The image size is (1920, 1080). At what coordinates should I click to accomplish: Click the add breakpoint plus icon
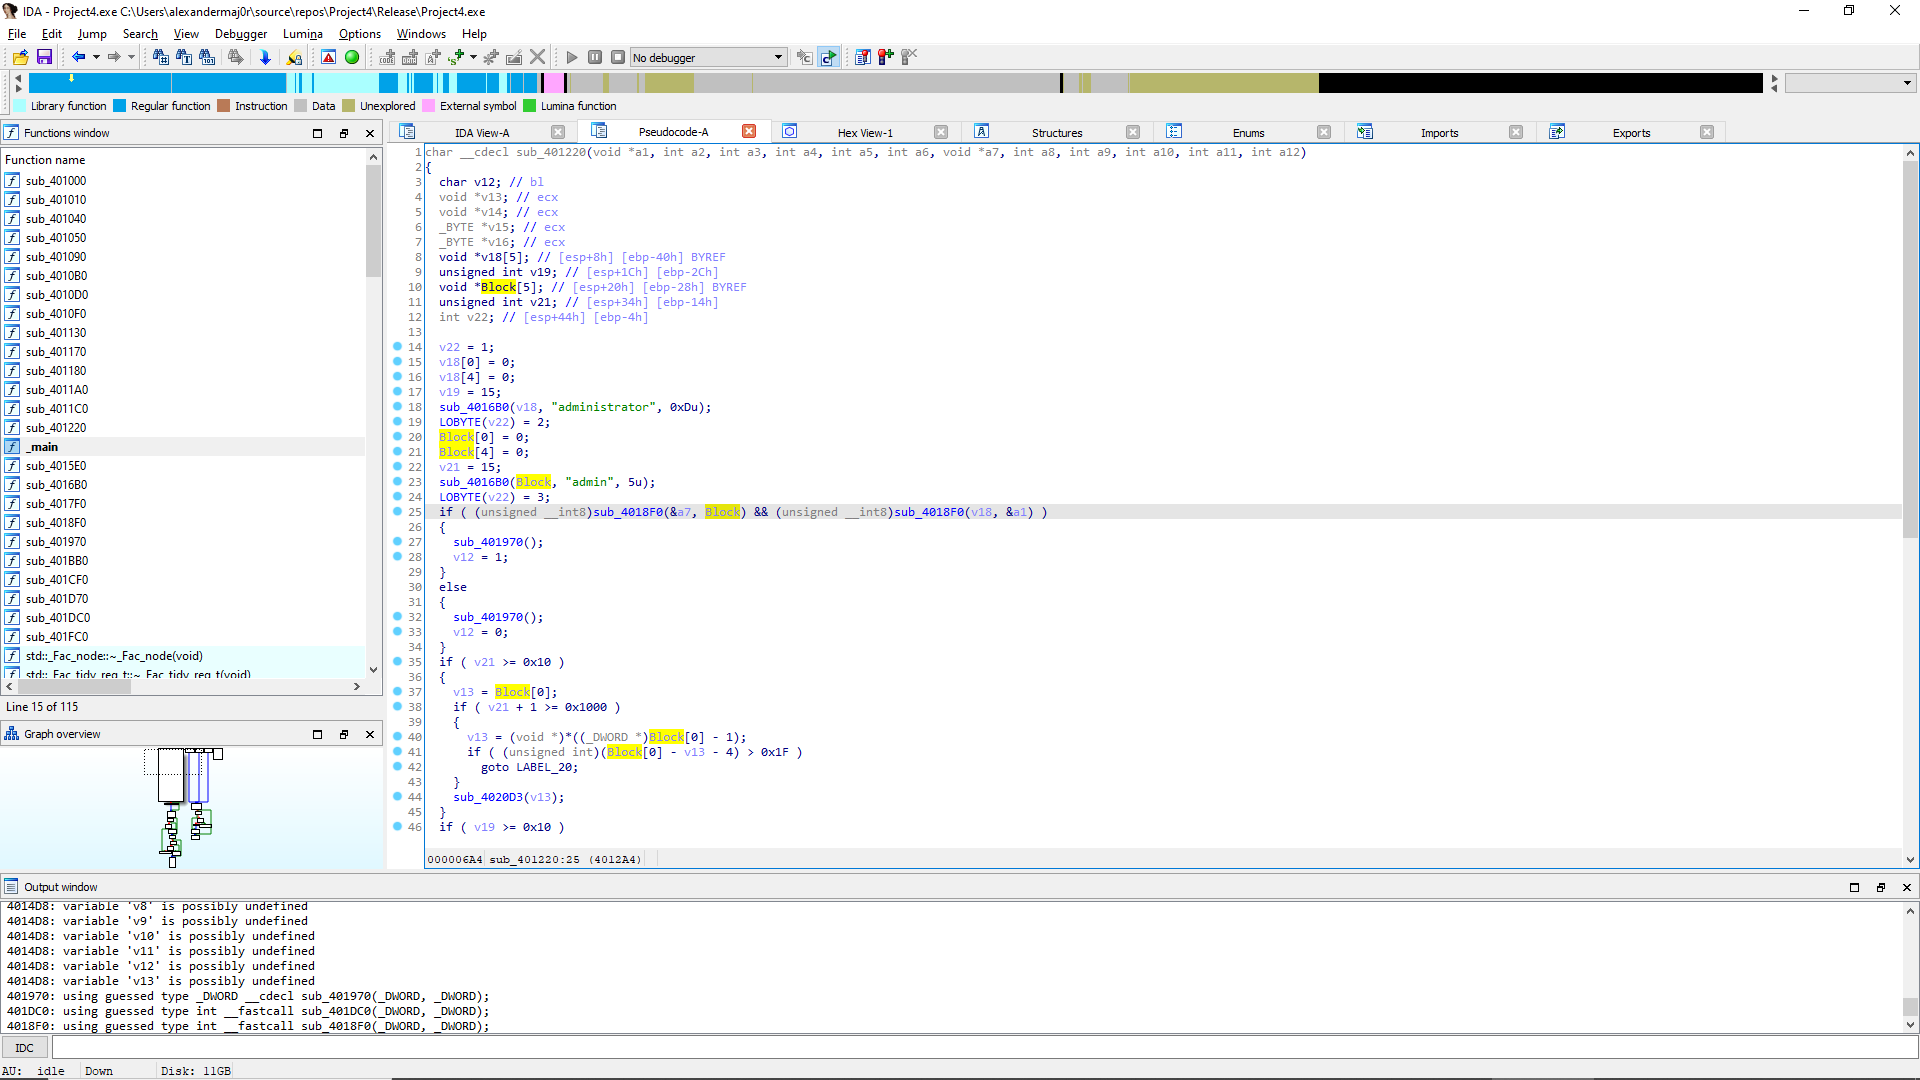tap(886, 57)
